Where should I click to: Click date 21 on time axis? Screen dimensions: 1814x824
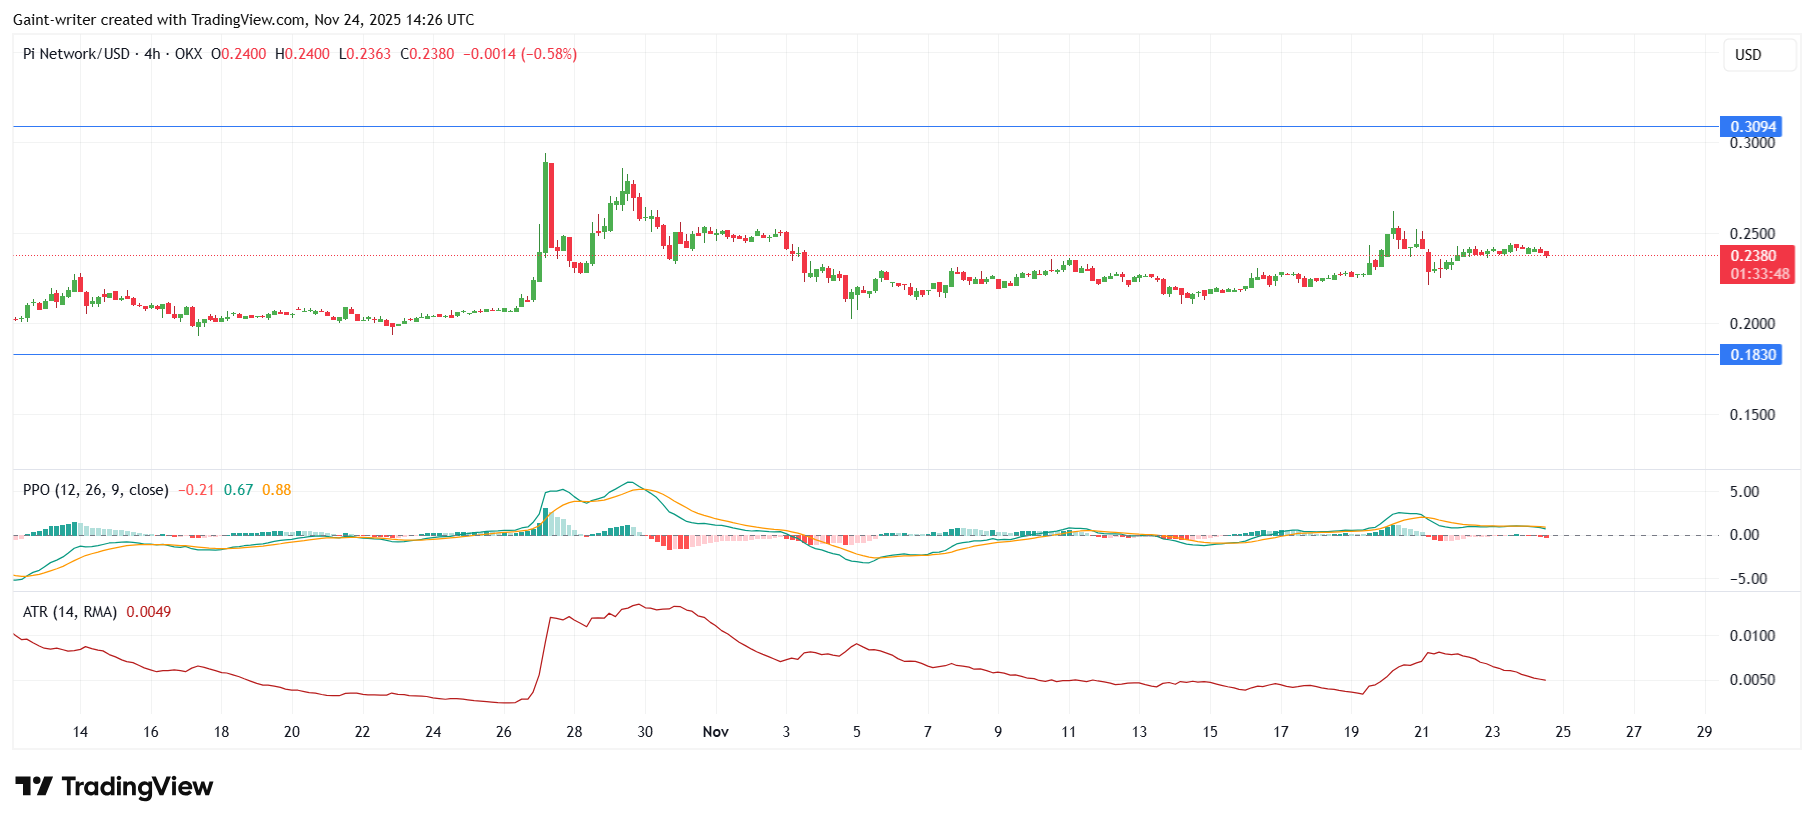1421,732
